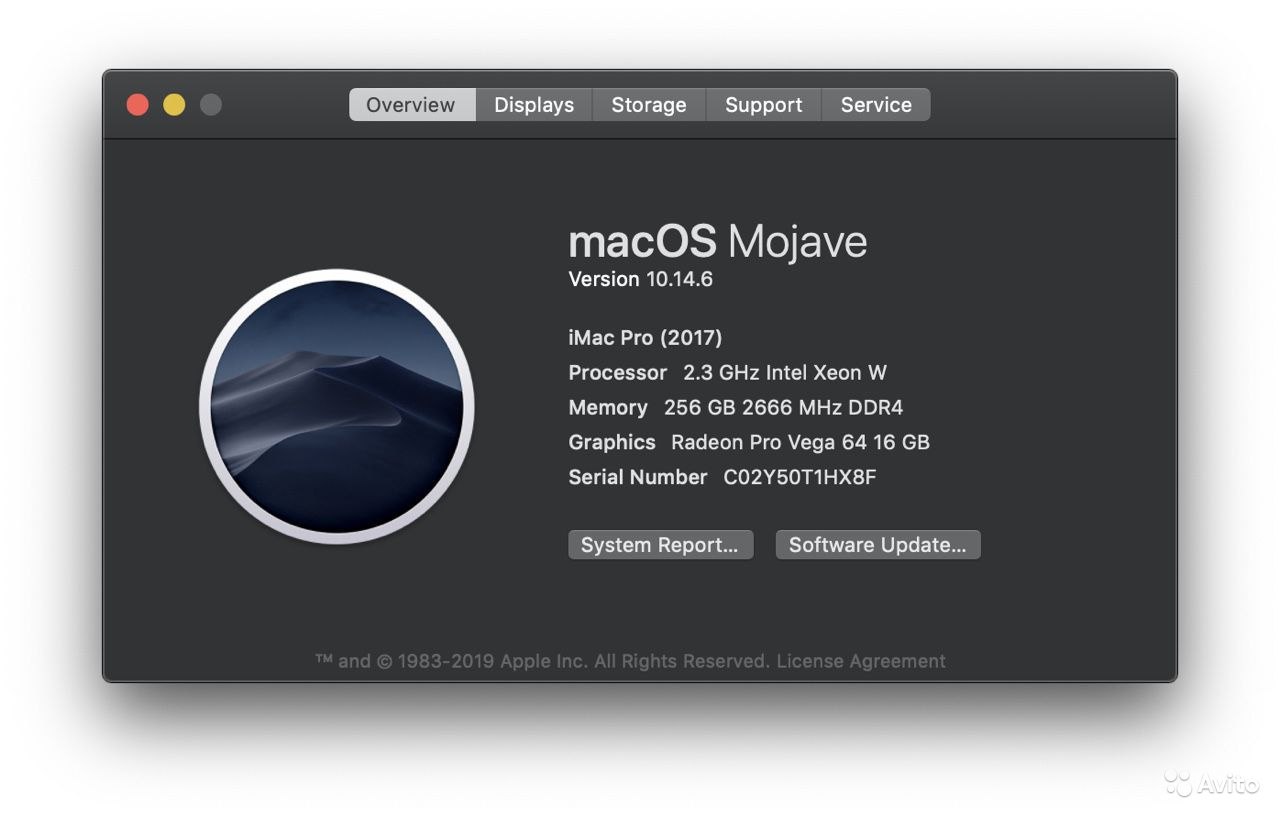1280x818 pixels.
Task: Open the Displays tab
Action: 534,105
